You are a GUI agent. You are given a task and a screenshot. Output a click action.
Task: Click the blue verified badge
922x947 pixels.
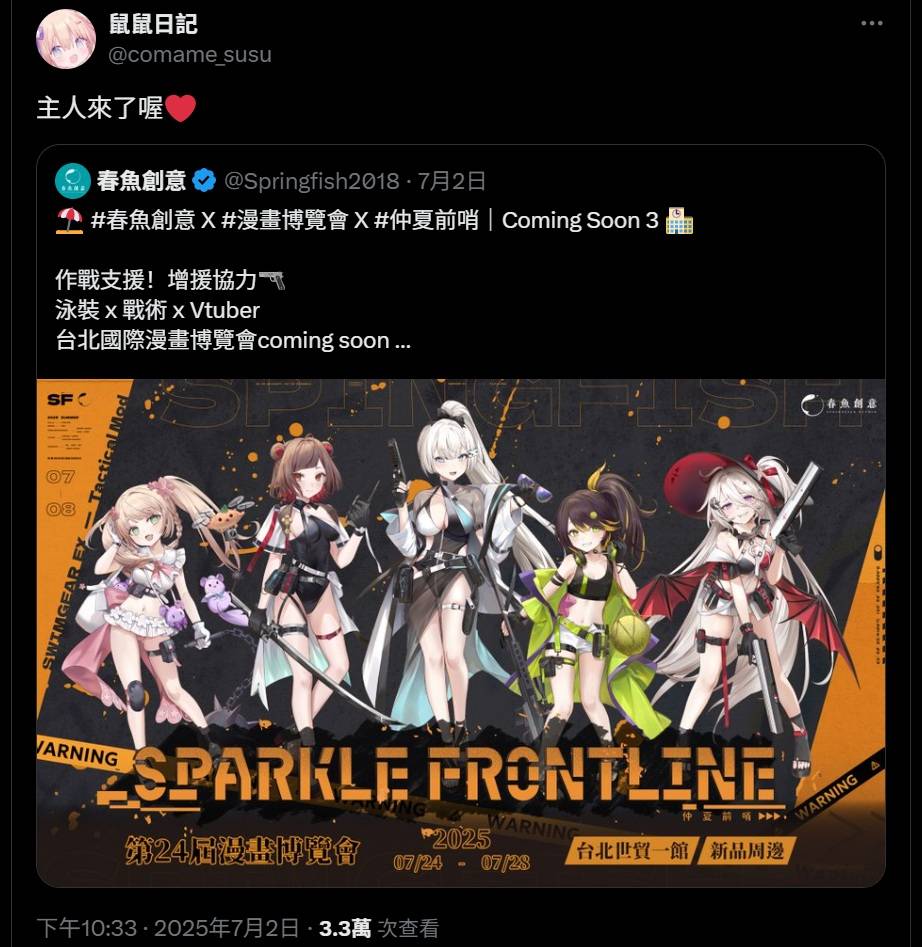pyautogui.click(x=204, y=181)
